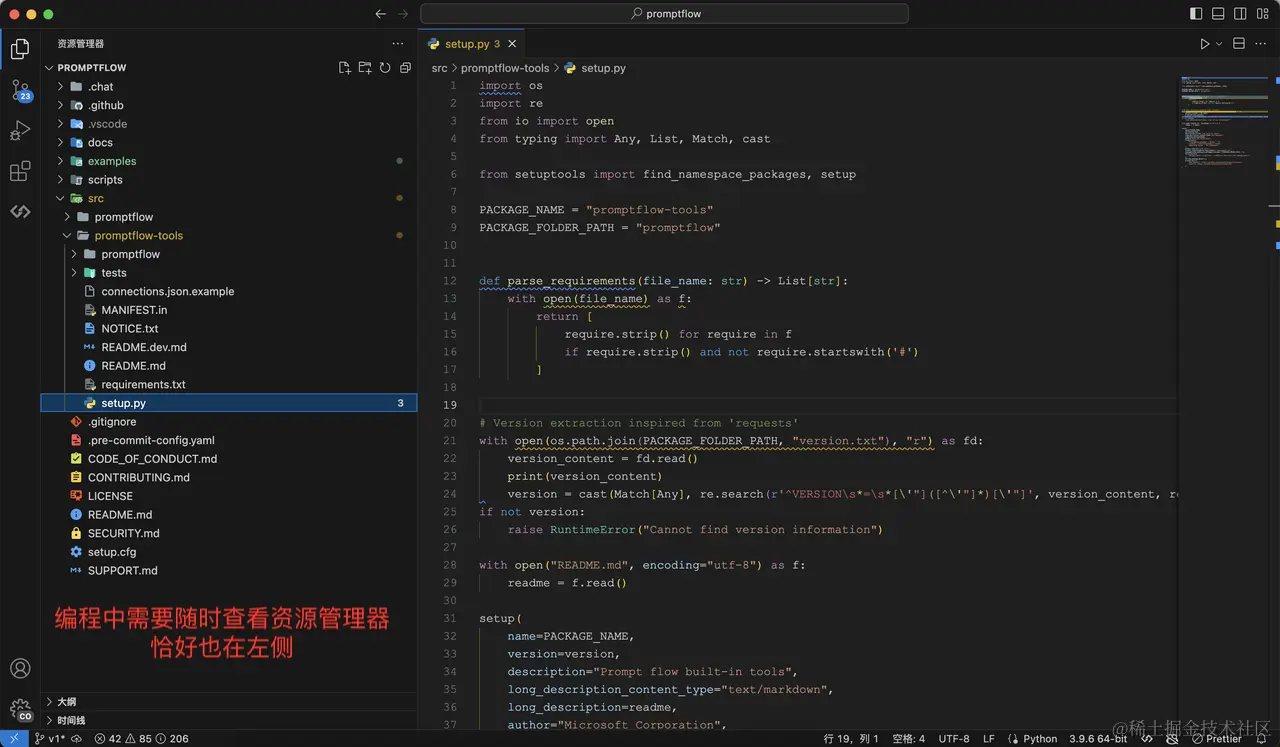Open the Extensions view
Image resolution: width=1280 pixels, height=747 pixels.
[x=20, y=172]
